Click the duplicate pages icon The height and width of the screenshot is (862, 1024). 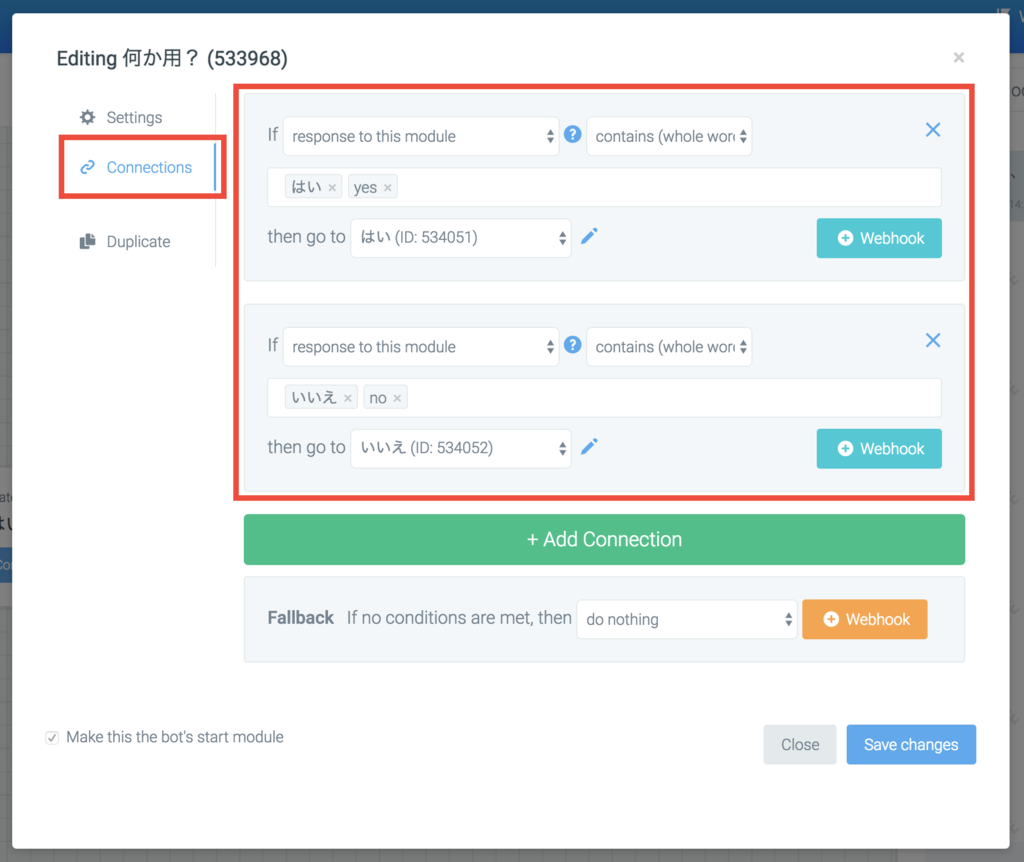[88, 242]
